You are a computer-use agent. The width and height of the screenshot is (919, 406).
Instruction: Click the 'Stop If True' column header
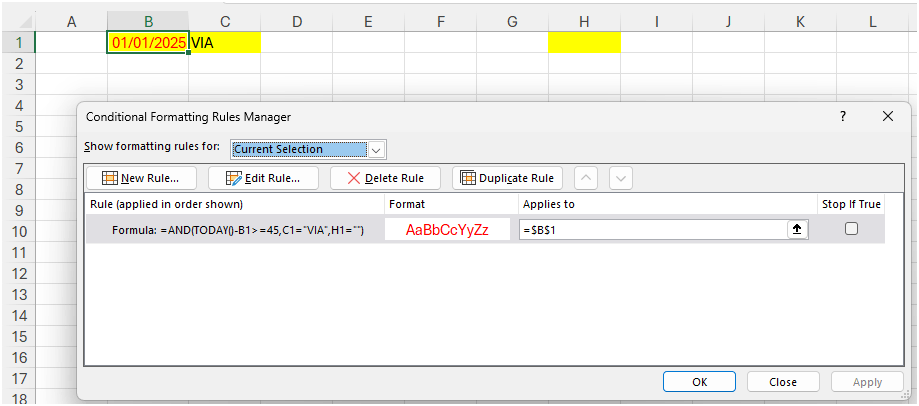851,204
